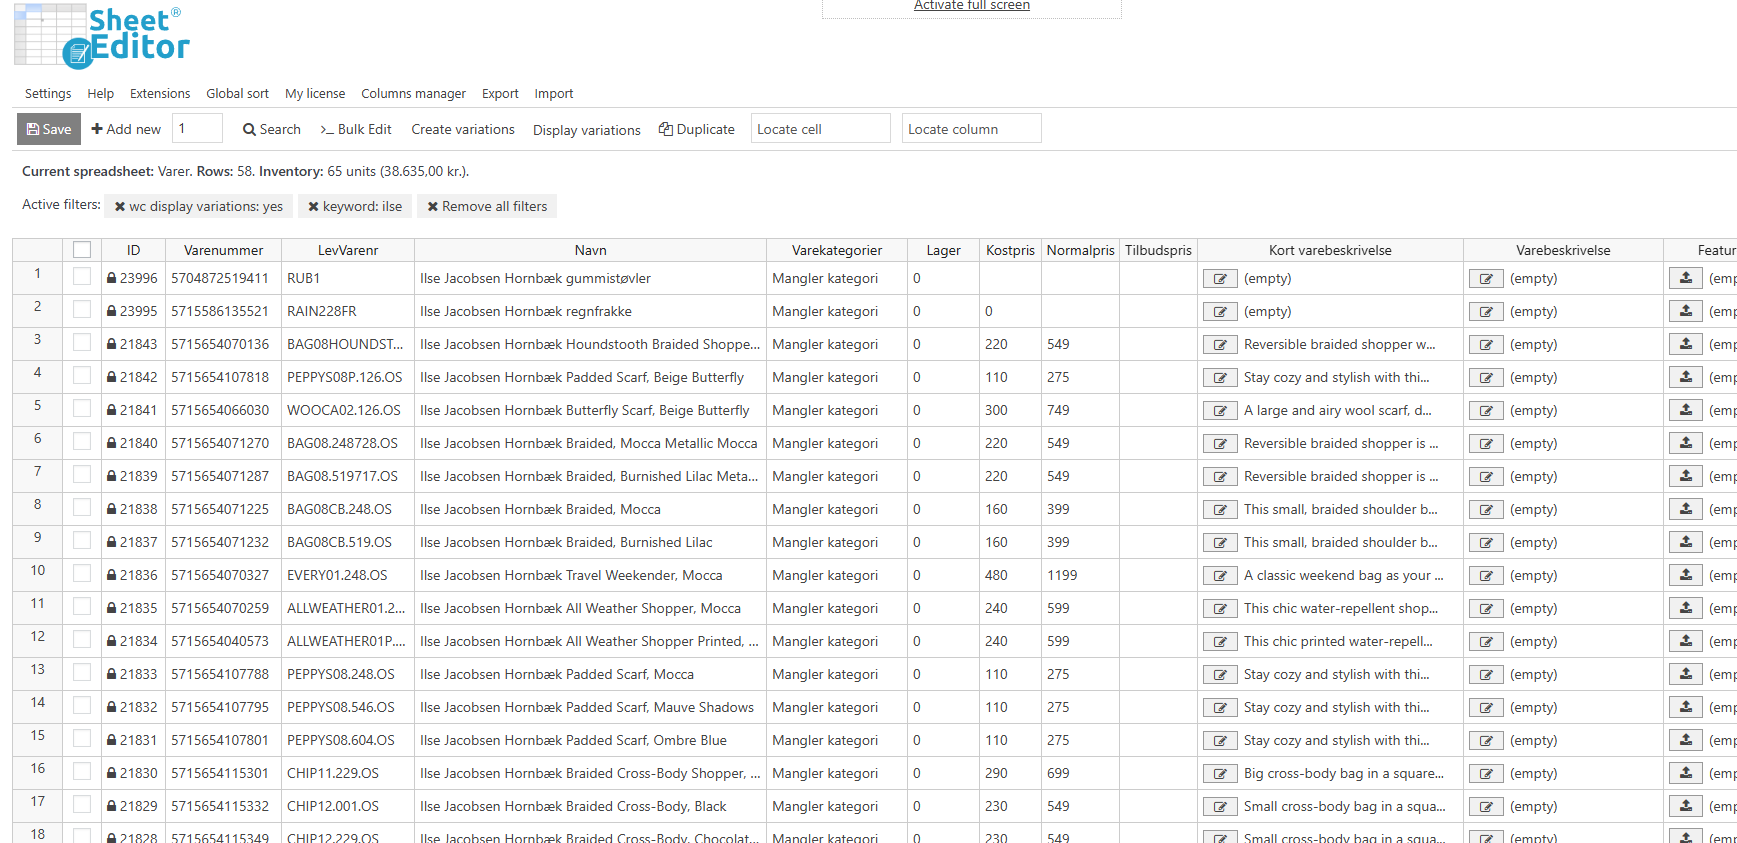Open Columns manager
Image resolution: width=1737 pixels, height=843 pixels.
[413, 94]
